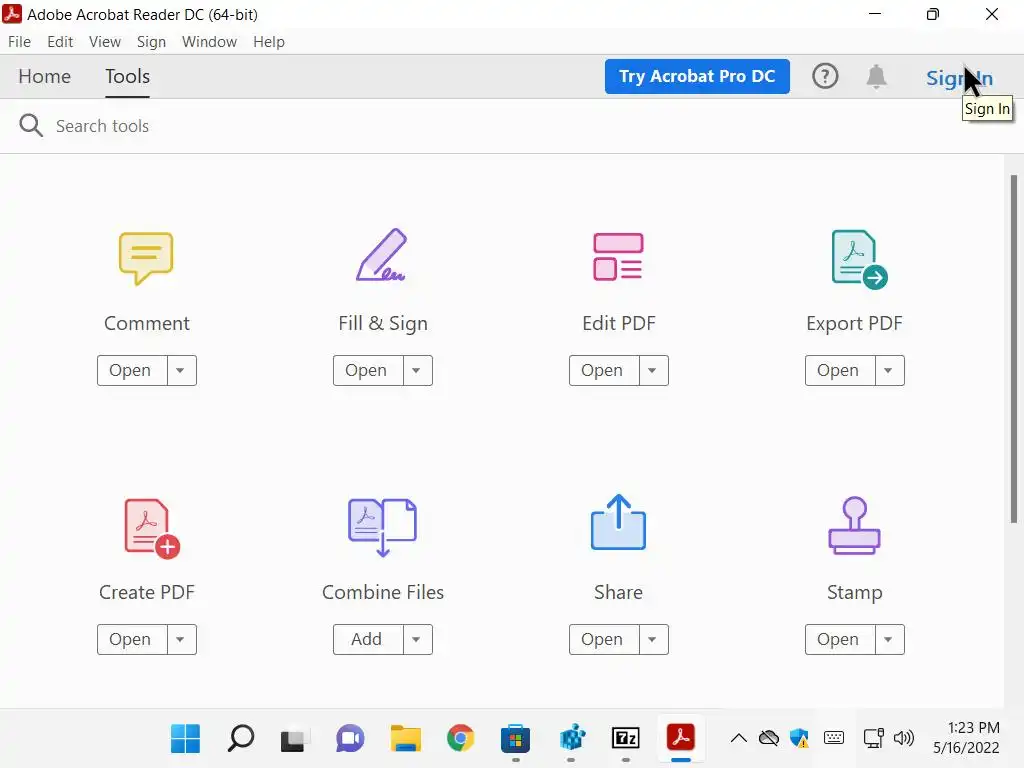Viewport: 1024px width, 768px height.
Task: Select the Tools tab
Action: click(x=127, y=76)
